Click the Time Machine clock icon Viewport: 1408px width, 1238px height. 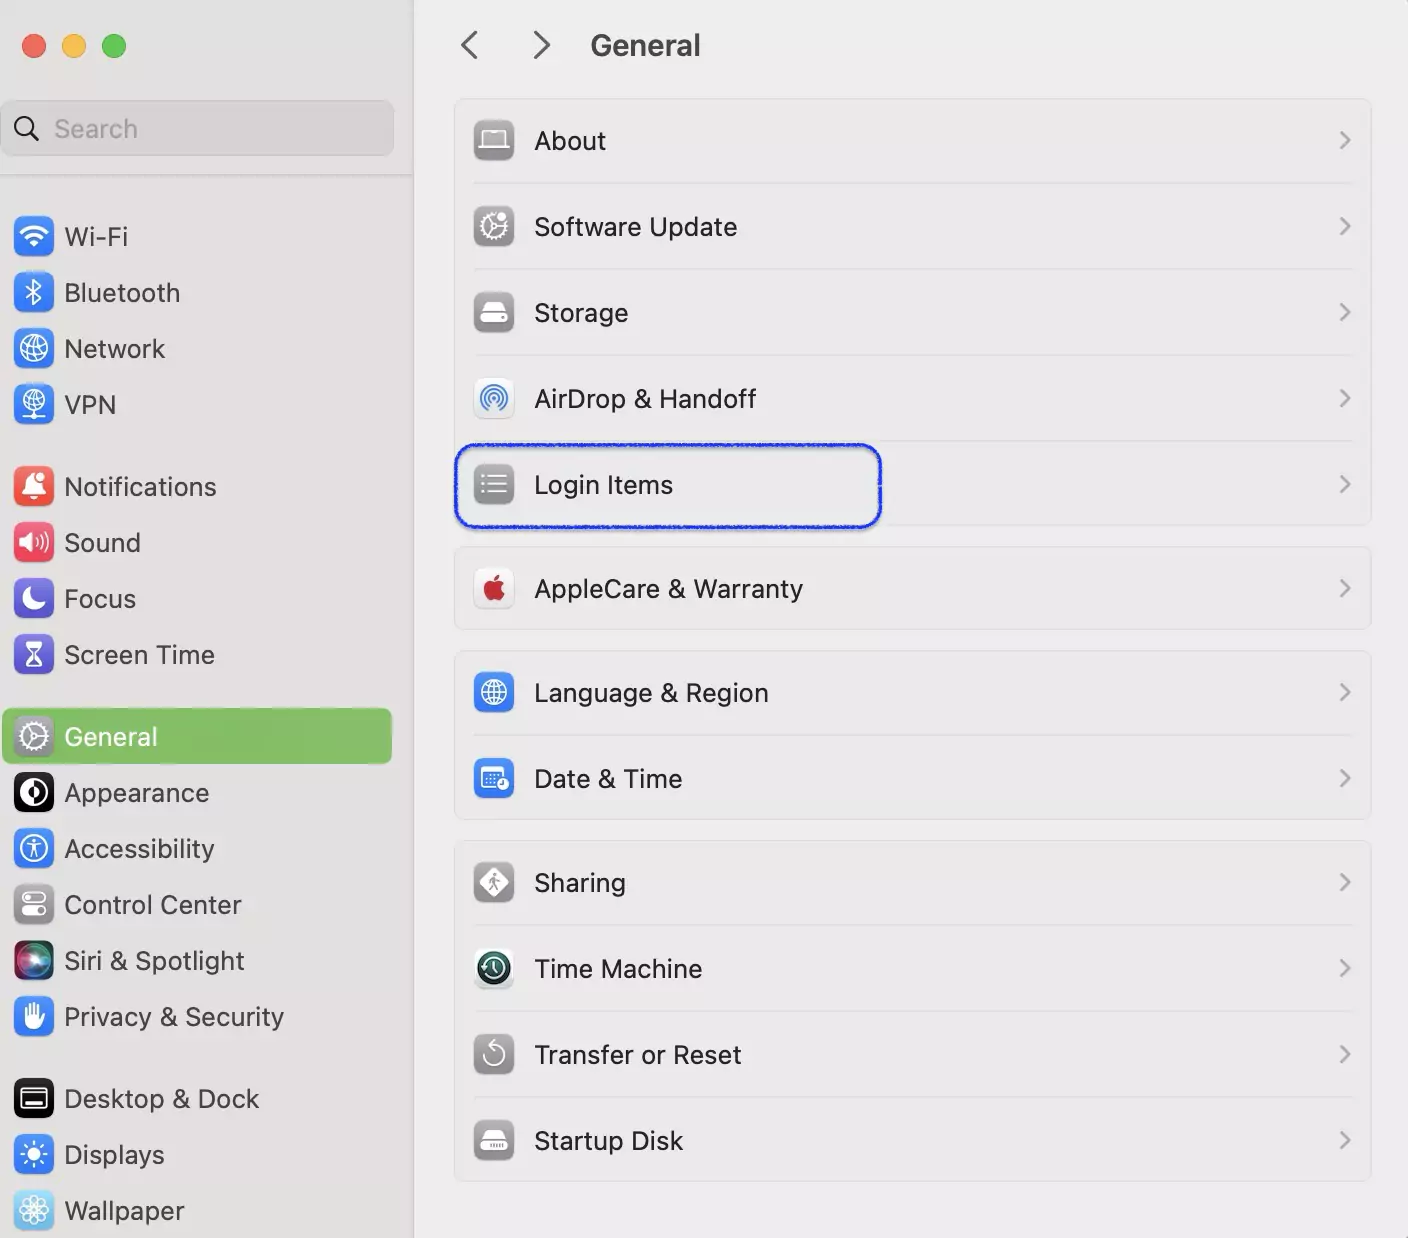494,969
